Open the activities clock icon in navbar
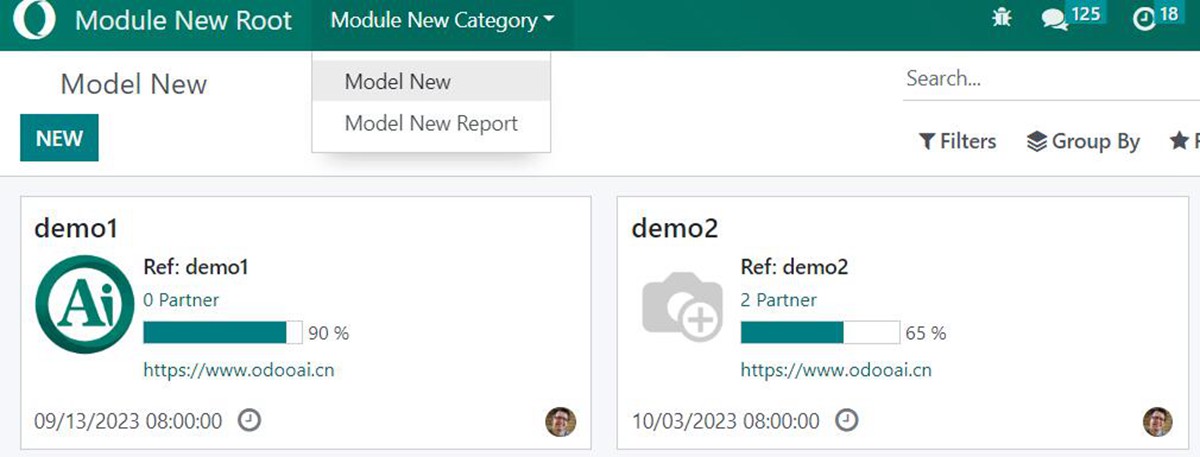1200x457 pixels. (1144, 20)
